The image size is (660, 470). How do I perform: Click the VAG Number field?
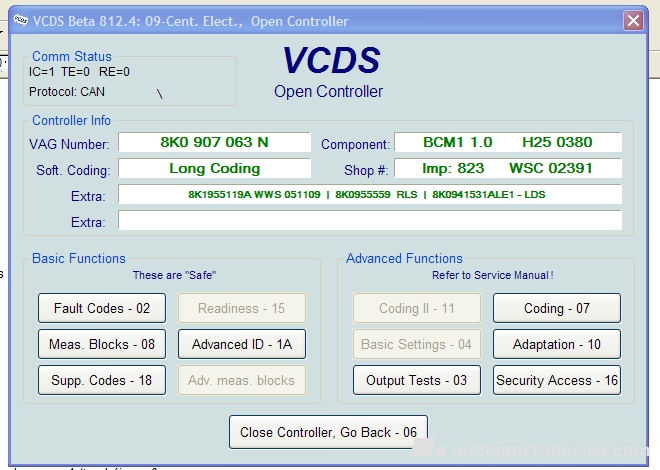coord(214,143)
